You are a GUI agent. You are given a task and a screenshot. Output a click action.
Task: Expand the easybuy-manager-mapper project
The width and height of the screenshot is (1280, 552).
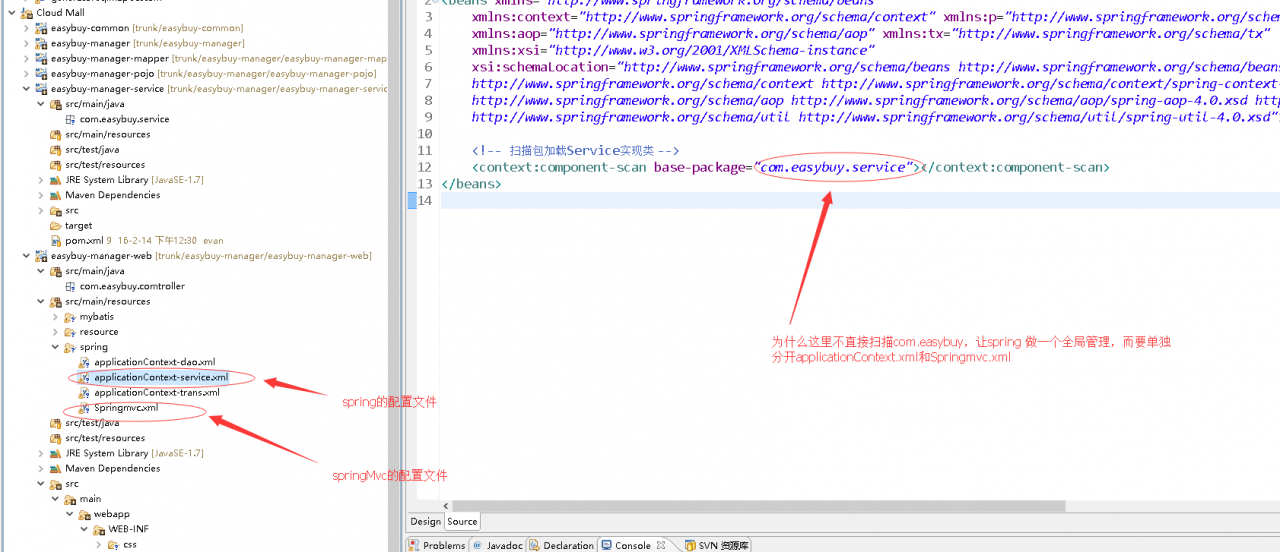27,59
